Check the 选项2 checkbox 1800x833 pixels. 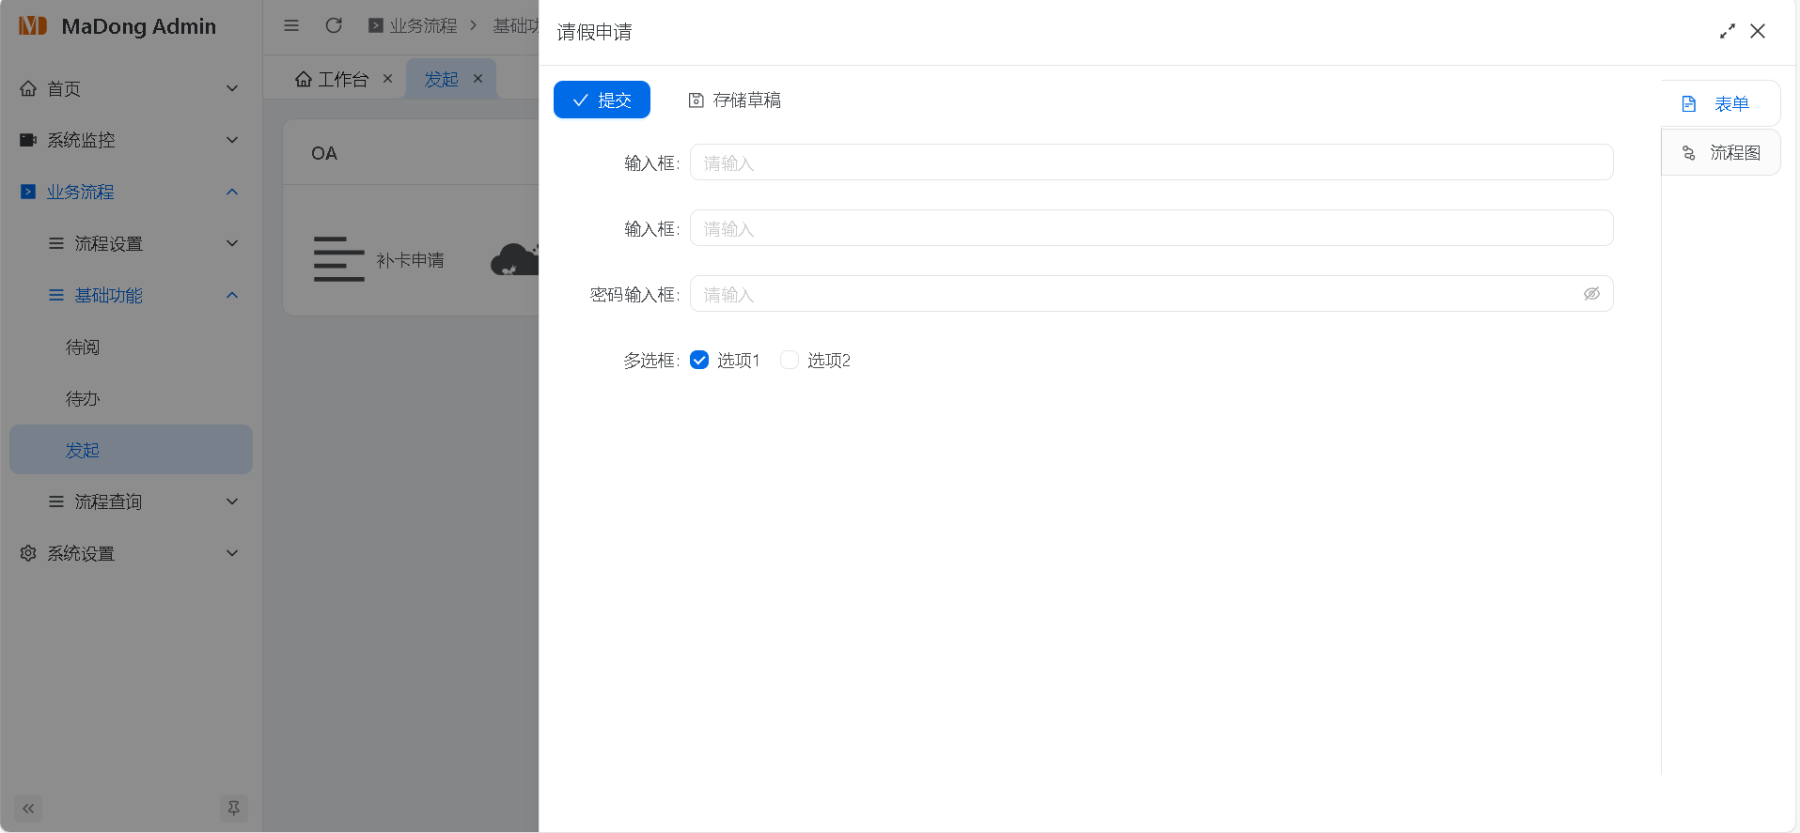[790, 360]
